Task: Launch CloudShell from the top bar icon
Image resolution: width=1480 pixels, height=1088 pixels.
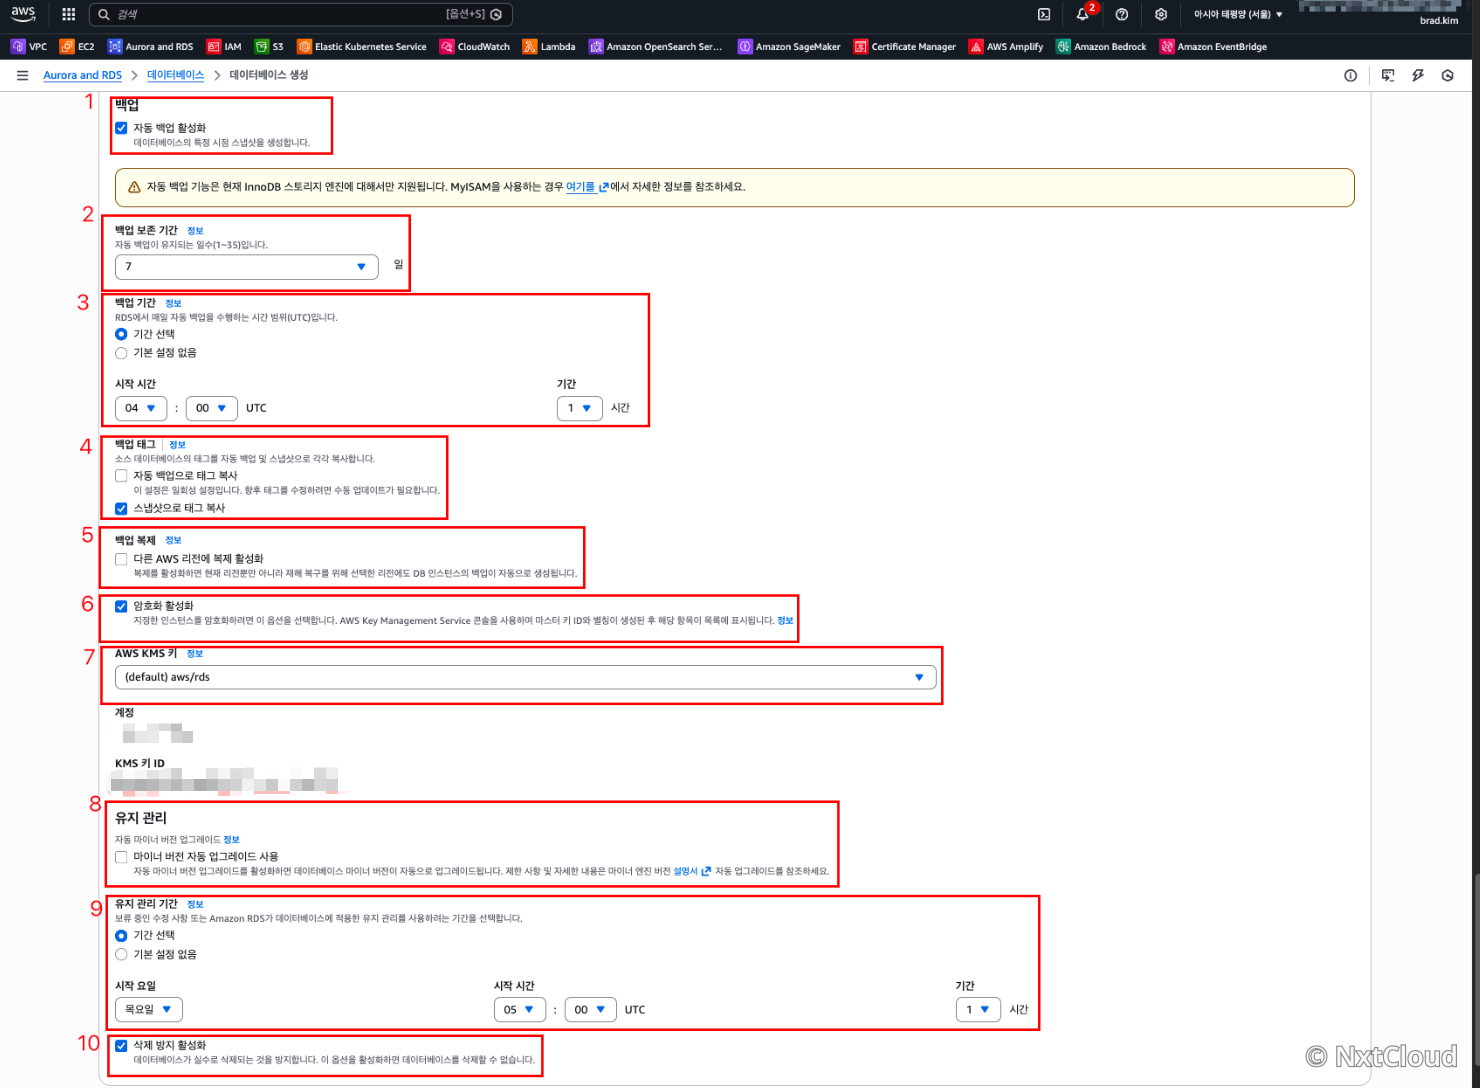Action: 1044,14
